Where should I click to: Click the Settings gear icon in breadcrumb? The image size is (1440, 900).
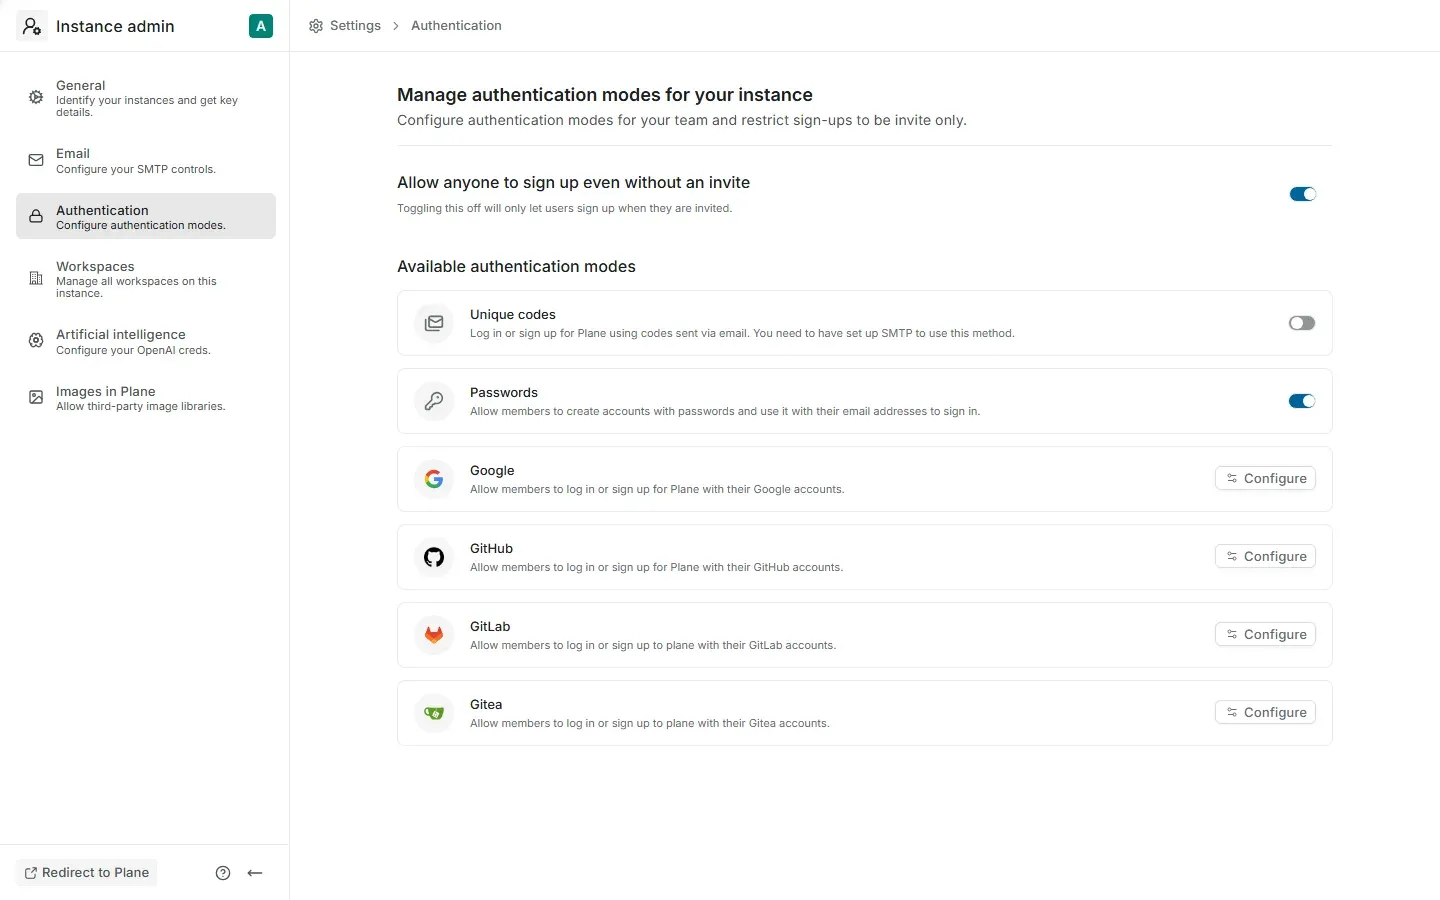[x=316, y=26]
